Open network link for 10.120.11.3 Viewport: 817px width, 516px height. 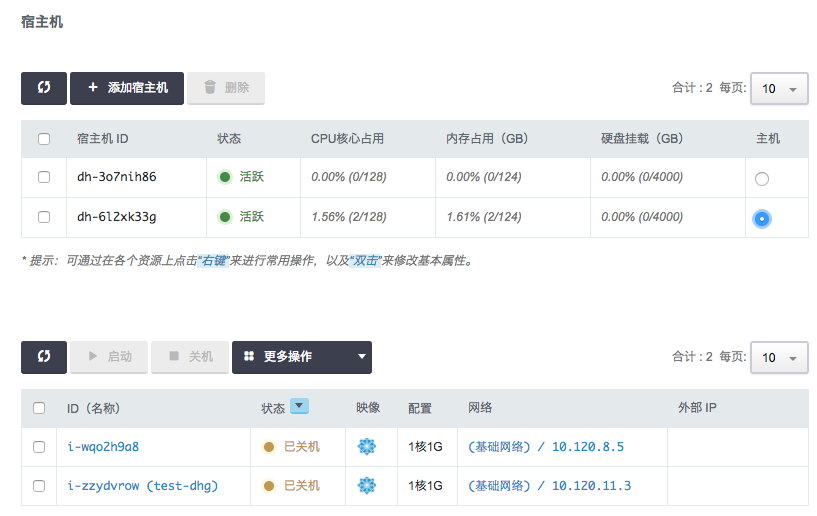point(549,486)
